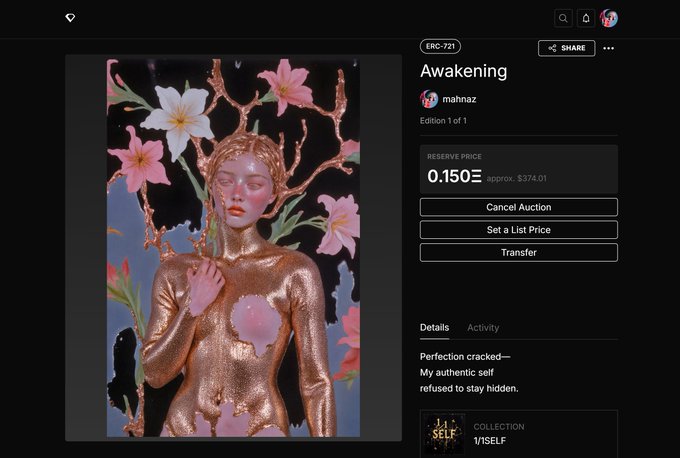Open the Awakening artwork image
The image size is (680, 458).
coord(233,248)
